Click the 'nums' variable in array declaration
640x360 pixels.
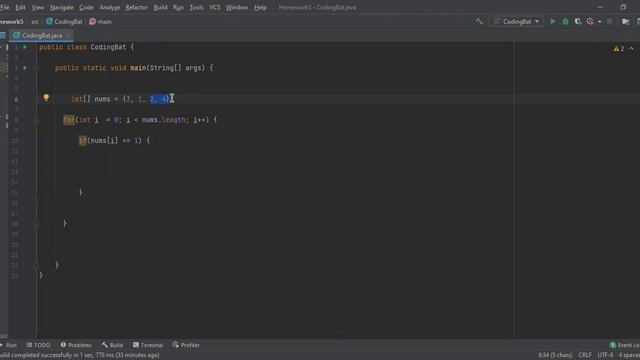point(102,99)
